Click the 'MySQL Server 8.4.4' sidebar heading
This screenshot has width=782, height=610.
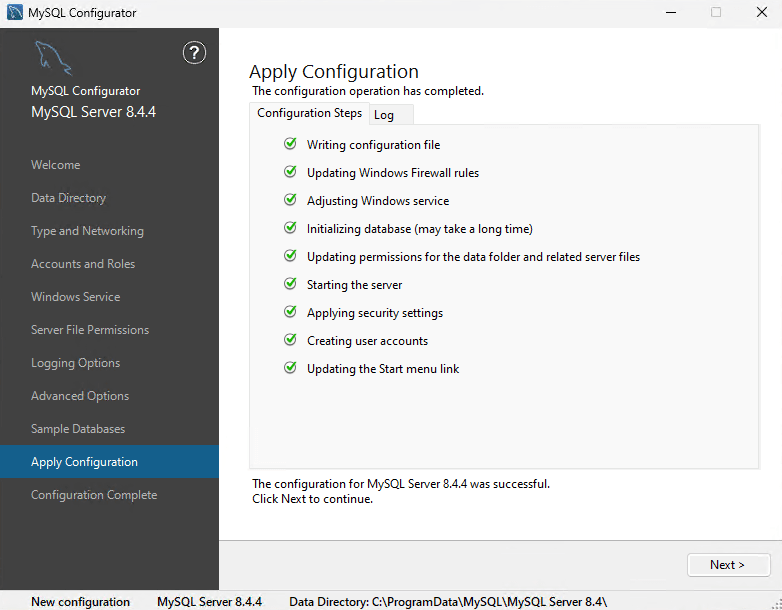pos(93,112)
